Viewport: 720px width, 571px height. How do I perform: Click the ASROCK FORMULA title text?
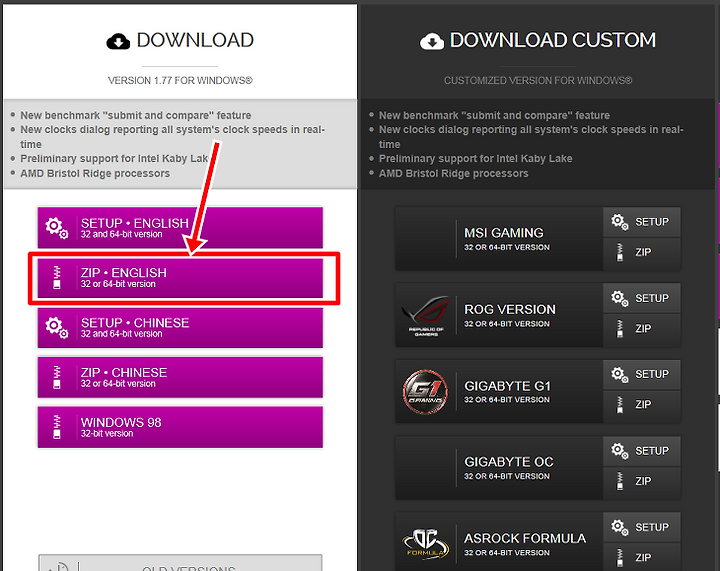pos(525,538)
